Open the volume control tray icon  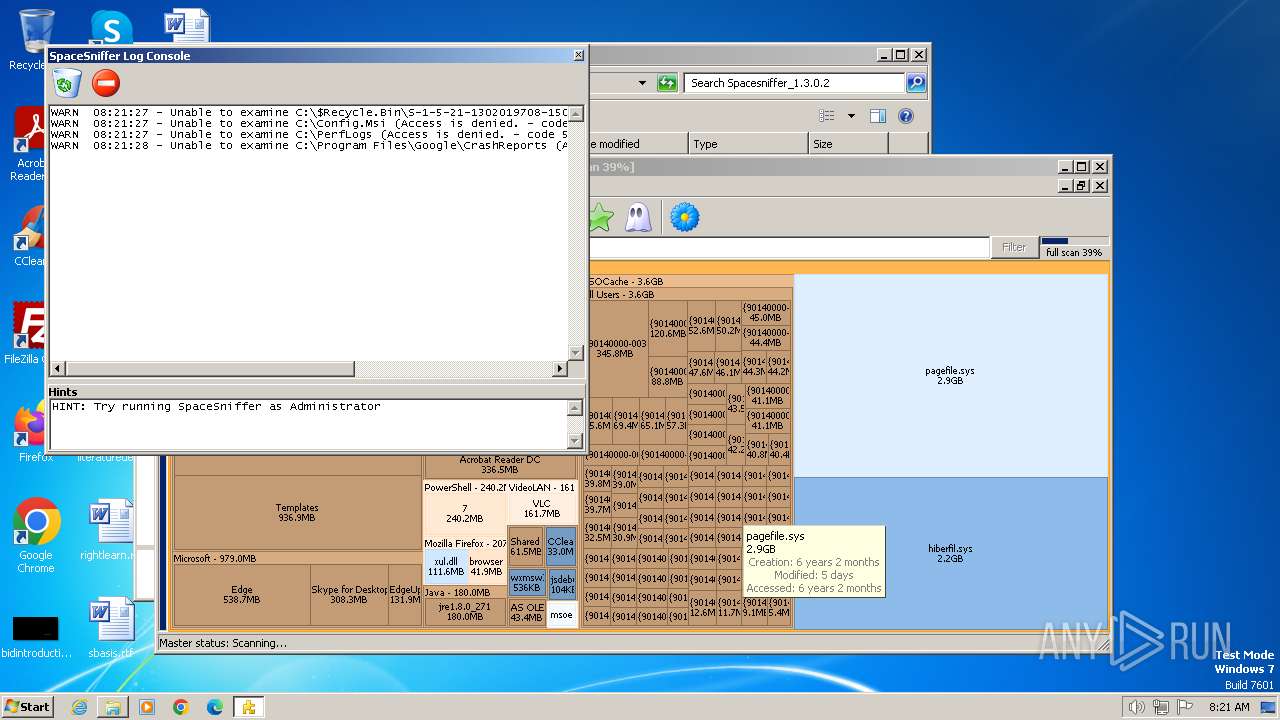click(x=1136, y=707)
